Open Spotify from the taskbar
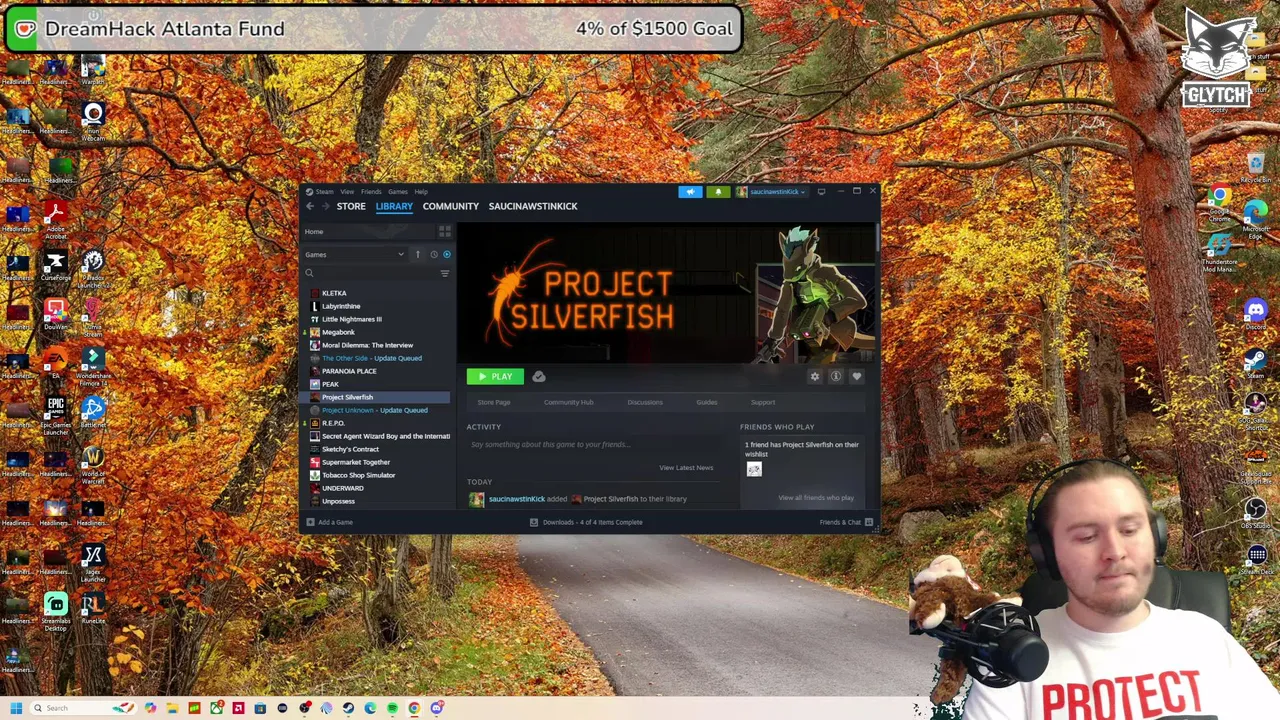1280x720 pixels. coord(392,708)
